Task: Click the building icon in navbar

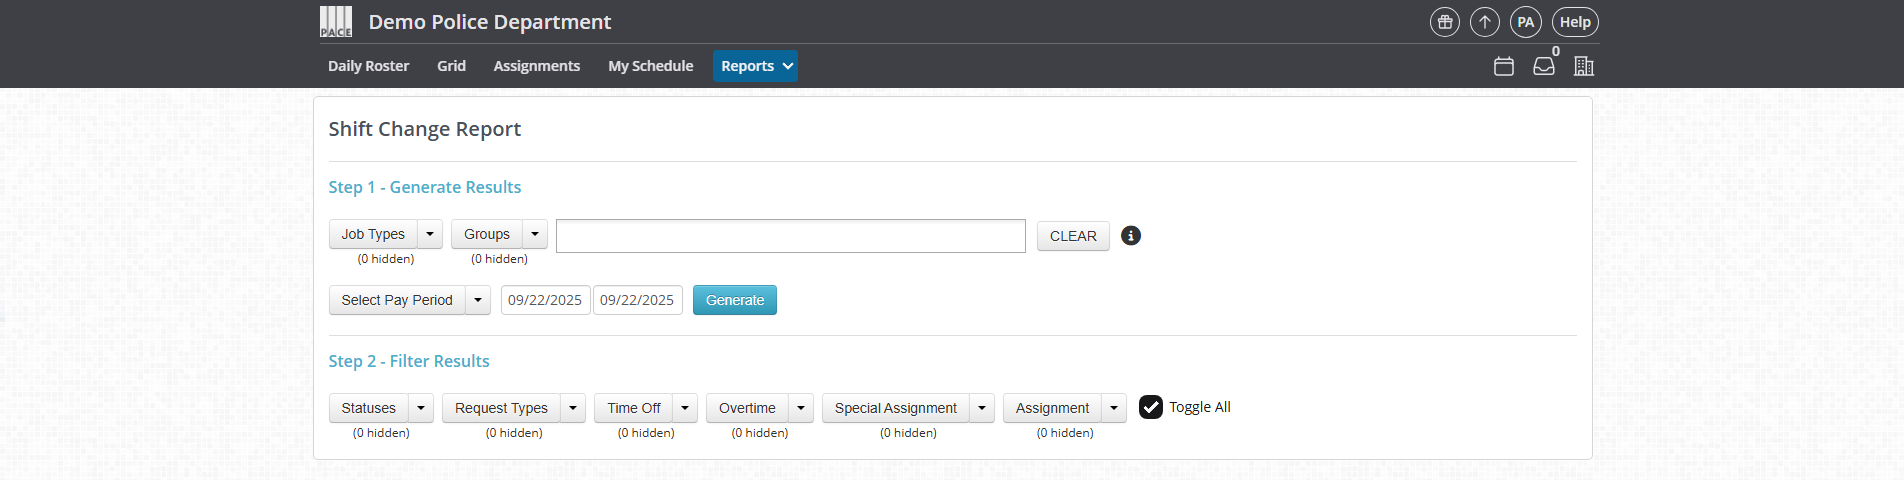Action: (1584, 66)
